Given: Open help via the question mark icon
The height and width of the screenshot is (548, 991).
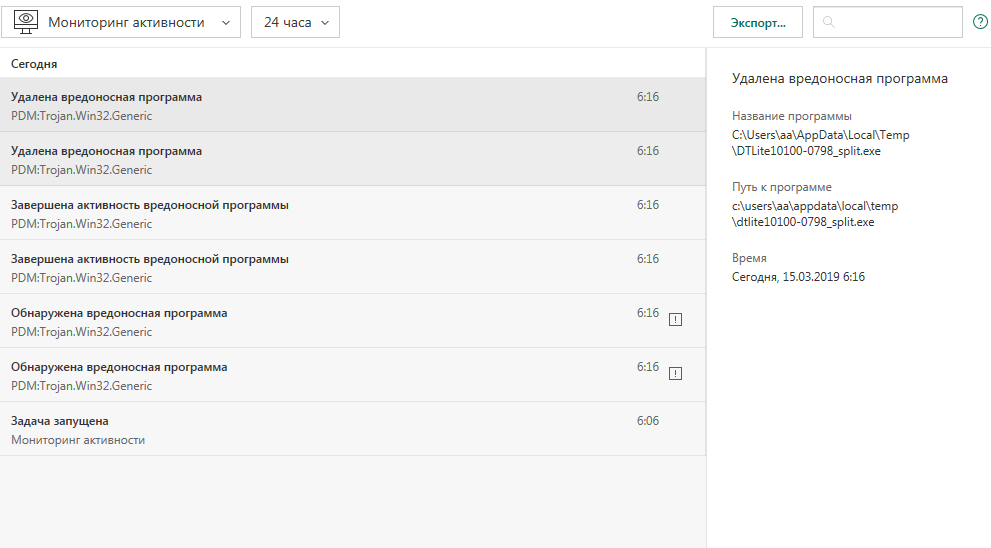Looking at the screenshot, I should [980, 22].
